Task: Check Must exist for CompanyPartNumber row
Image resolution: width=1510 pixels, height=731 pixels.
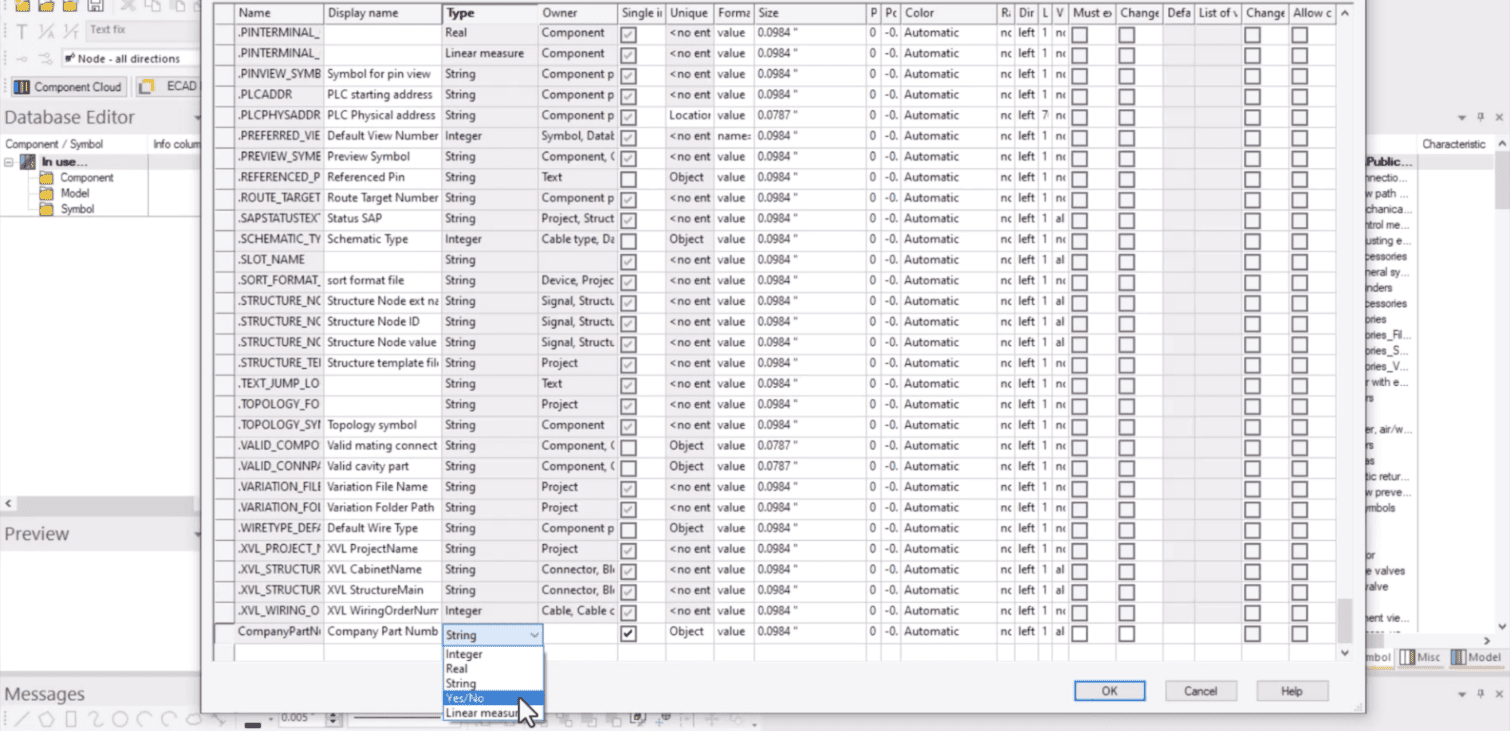Action: (1079, 633)
